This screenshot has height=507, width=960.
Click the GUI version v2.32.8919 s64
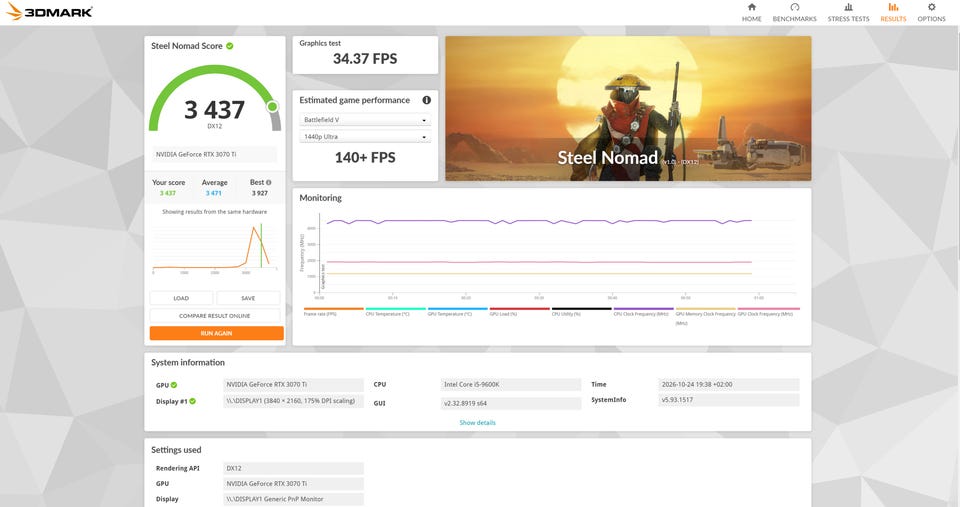coord(511,404)
